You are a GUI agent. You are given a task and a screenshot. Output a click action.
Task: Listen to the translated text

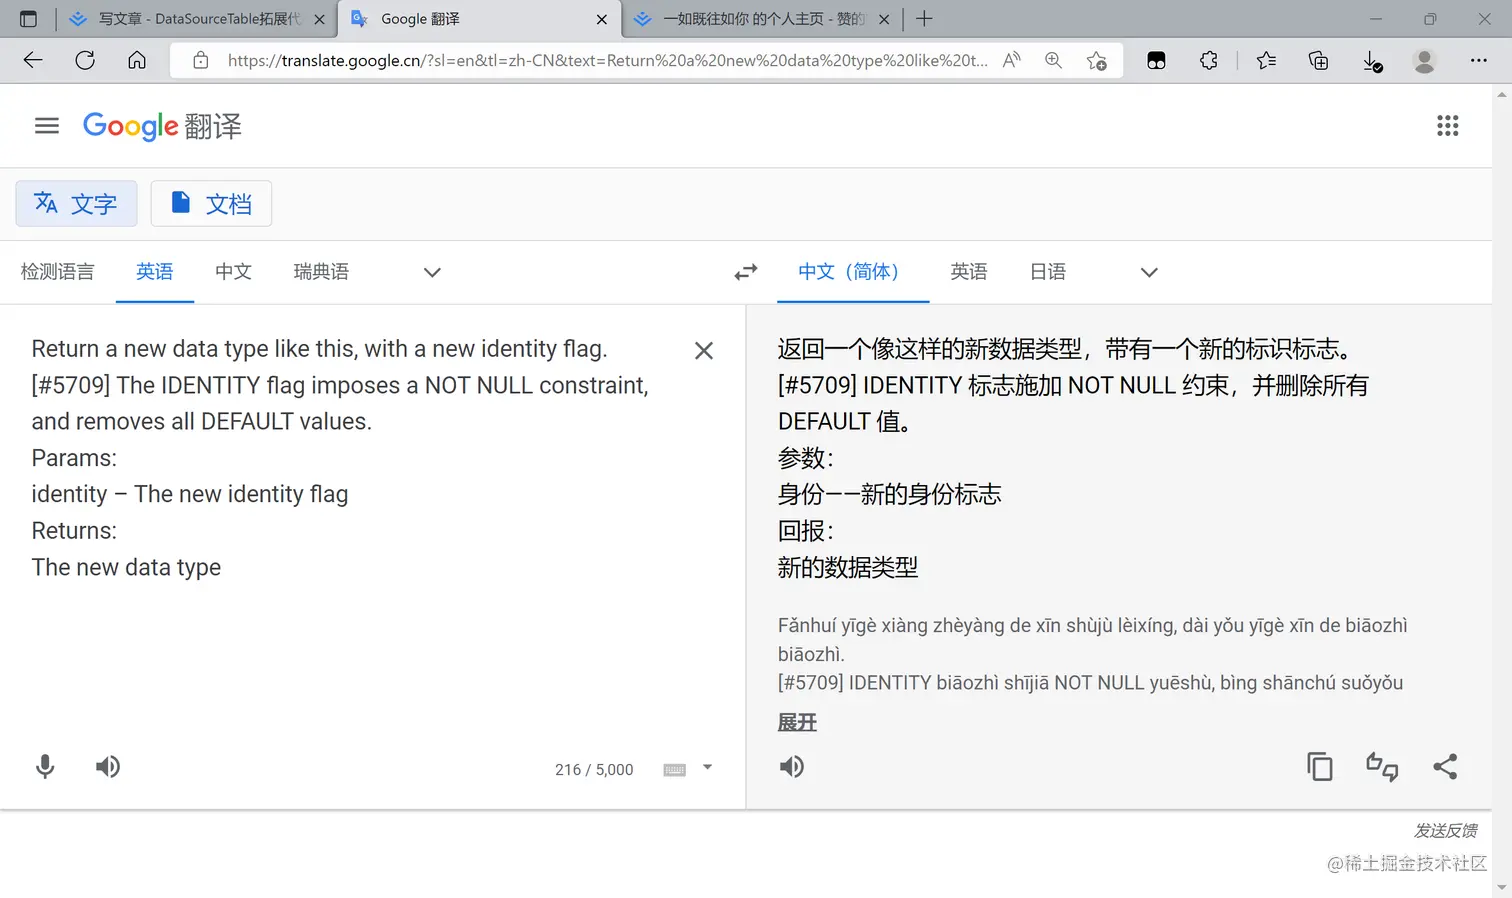click(792, 767)
